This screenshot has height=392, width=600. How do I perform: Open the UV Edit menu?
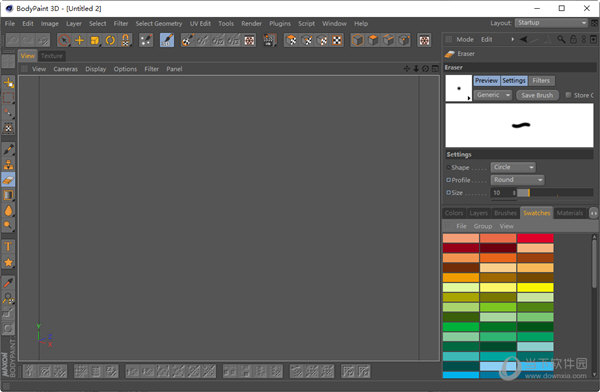click(200, 23)
